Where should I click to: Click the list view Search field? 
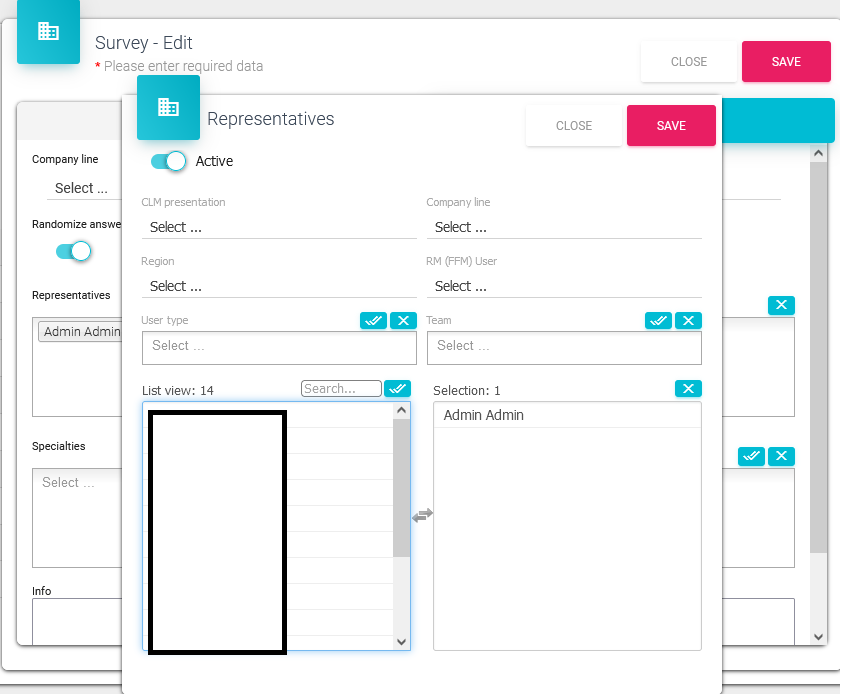point(340,389)
